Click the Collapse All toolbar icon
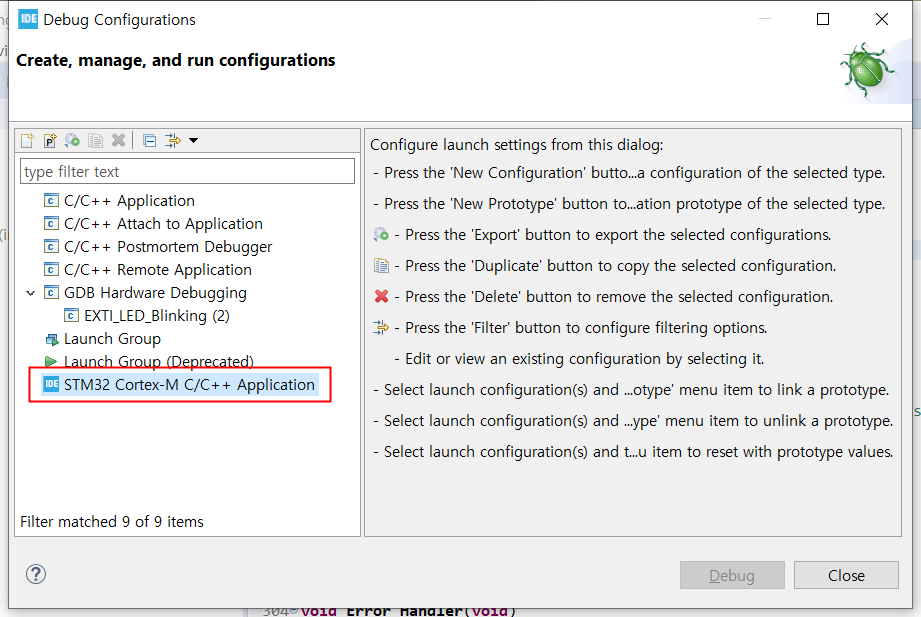This screenshot has width=921, height=617. tap(150, 140)
